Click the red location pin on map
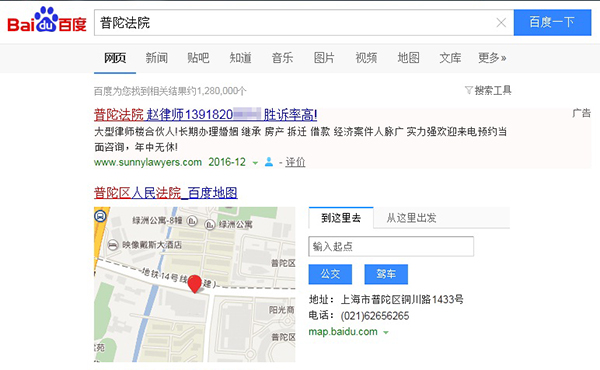 pyautogui.click(x=195, y=284)
